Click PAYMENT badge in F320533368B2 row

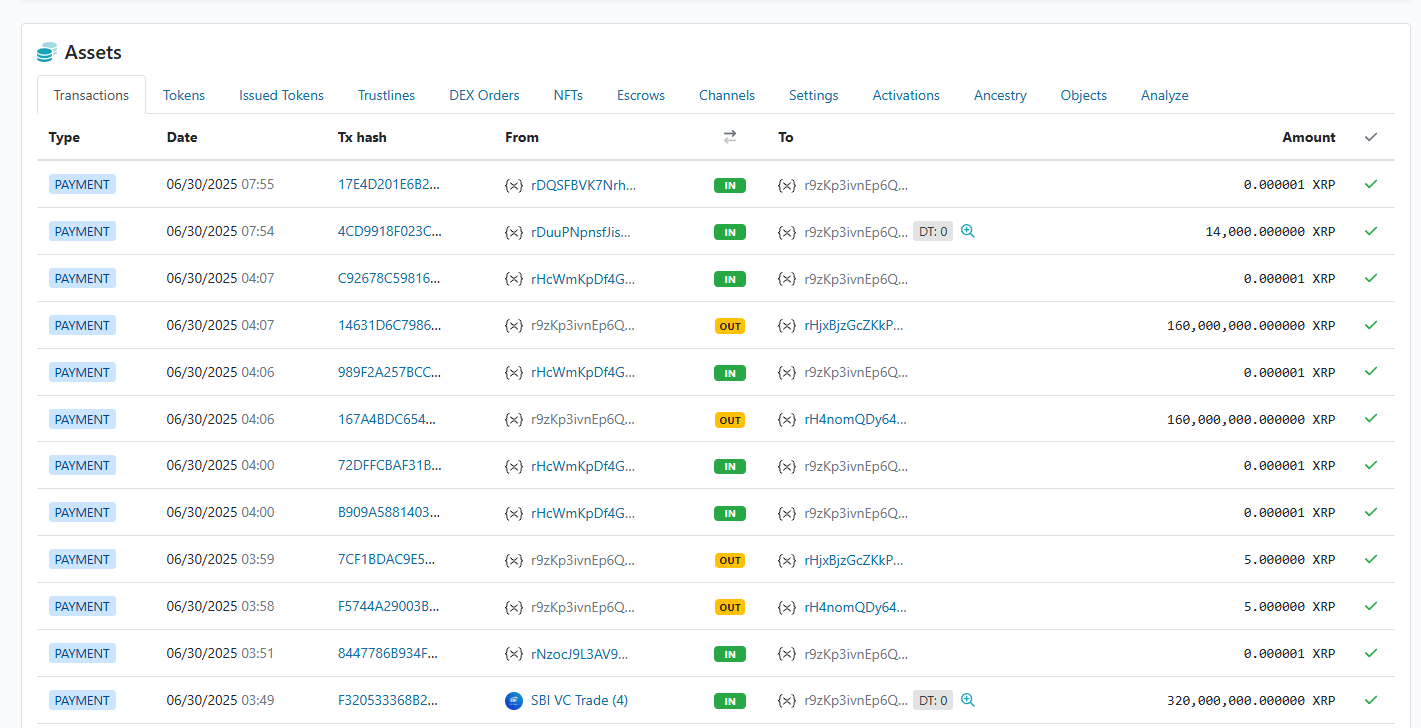click(82, 700)
